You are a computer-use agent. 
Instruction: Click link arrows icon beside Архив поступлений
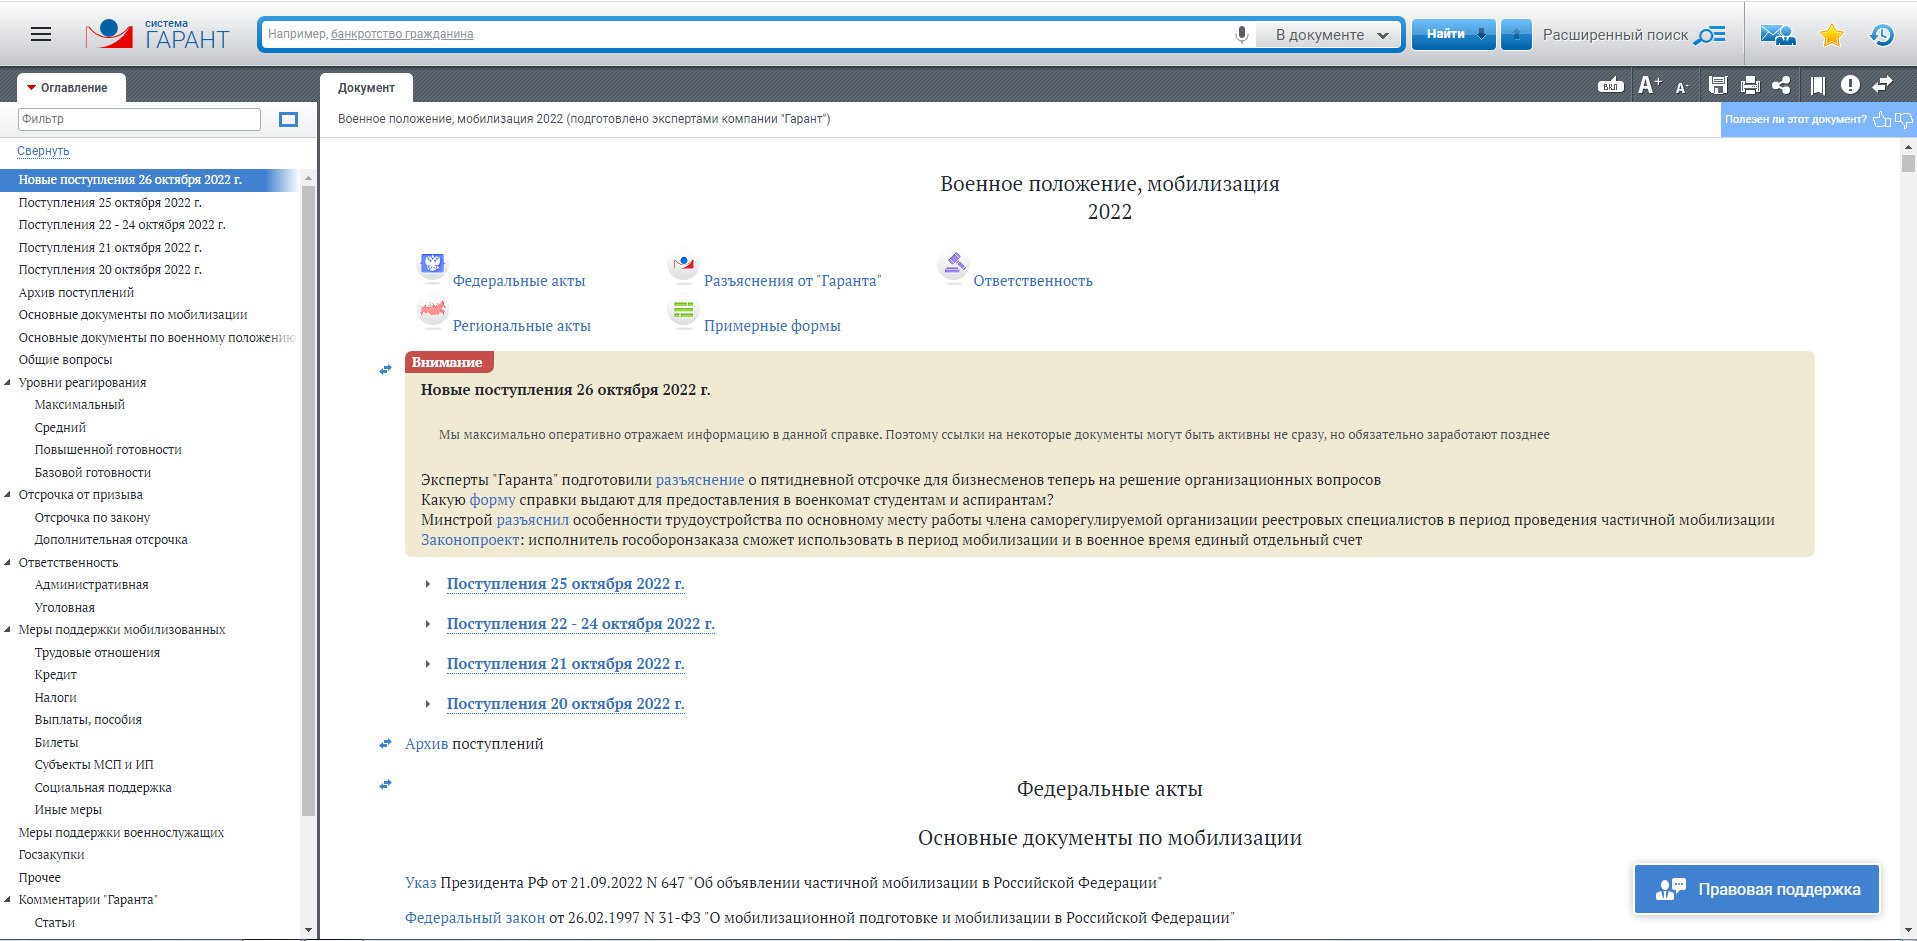pyautogui.click(x=385, y=744)
